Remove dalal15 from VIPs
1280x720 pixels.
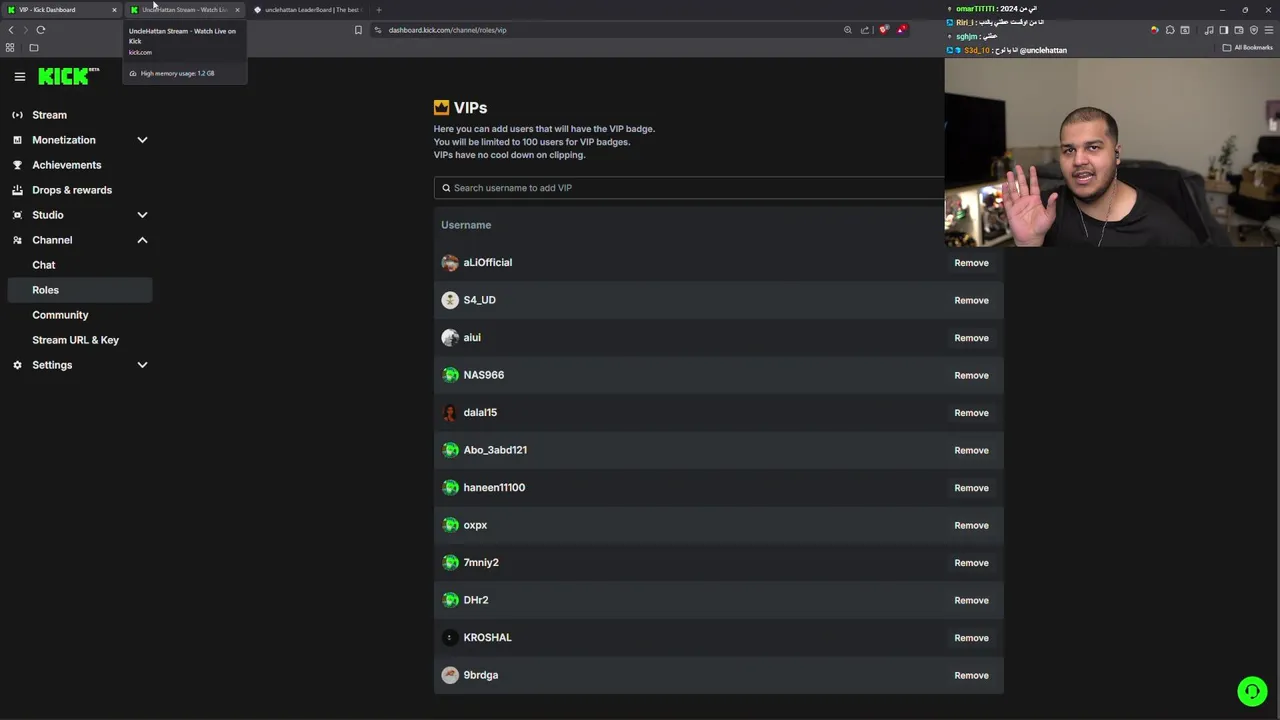(x=971, y=413)
